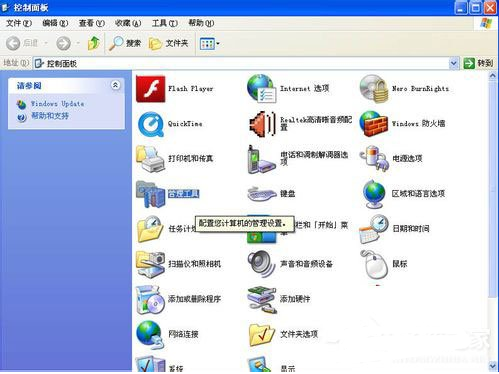499x374 pixels.
Task: Collapse the 请参阅 panel chevron
Action: coord(115,85)
